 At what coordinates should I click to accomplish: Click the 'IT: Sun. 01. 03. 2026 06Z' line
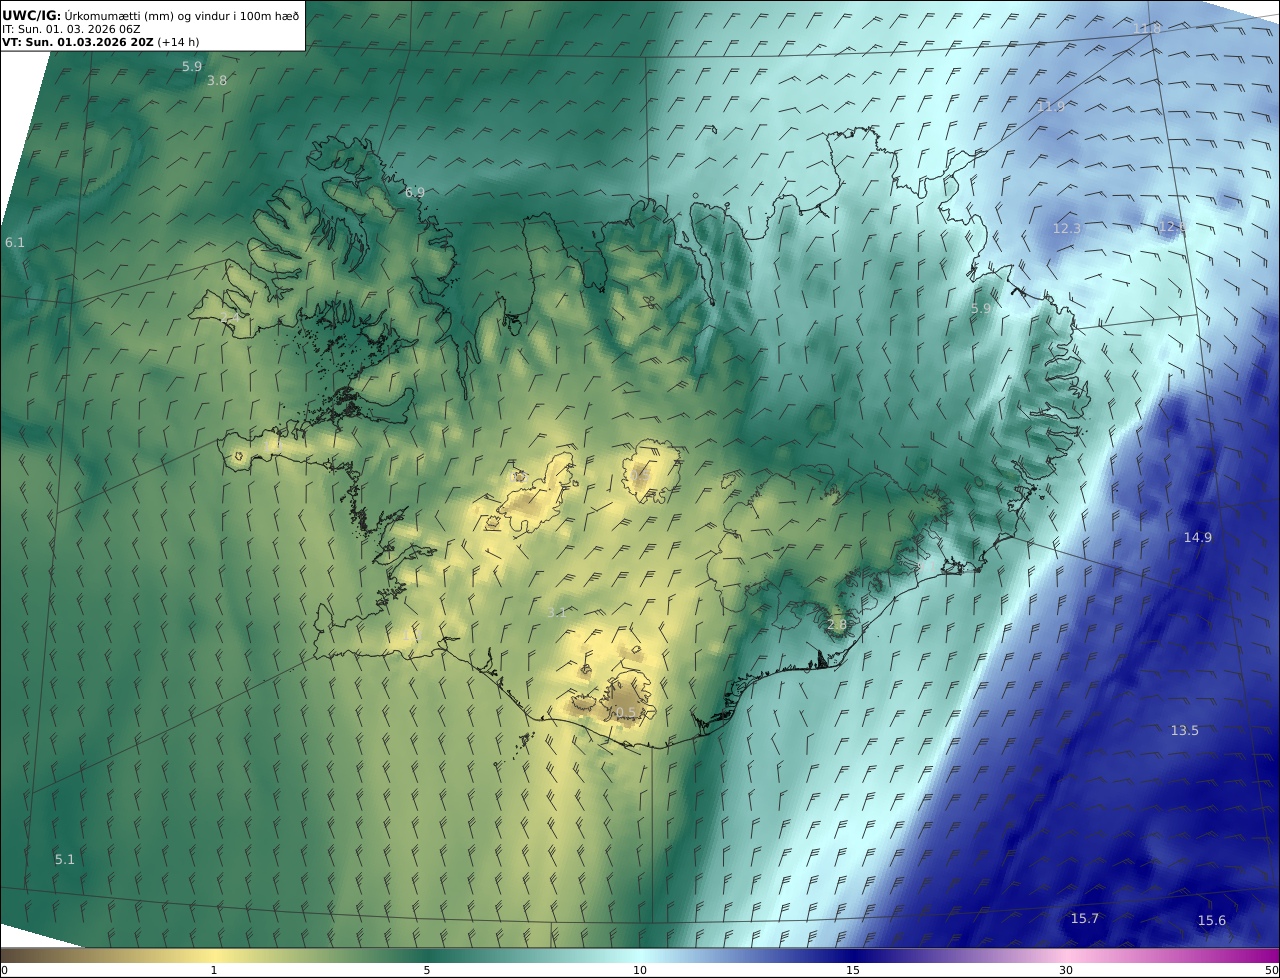[71, 29]
